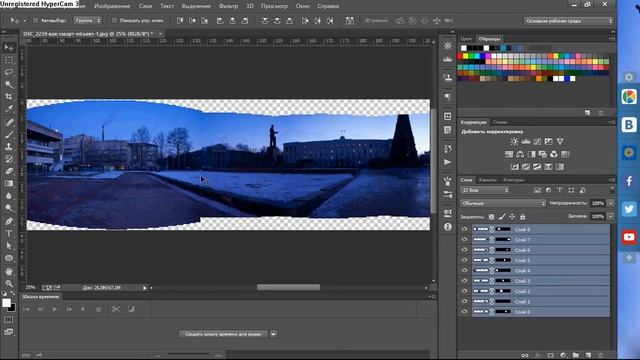Open the opacity slider arrow
Viewport: 640px width, 360px height.
point(611,203)
